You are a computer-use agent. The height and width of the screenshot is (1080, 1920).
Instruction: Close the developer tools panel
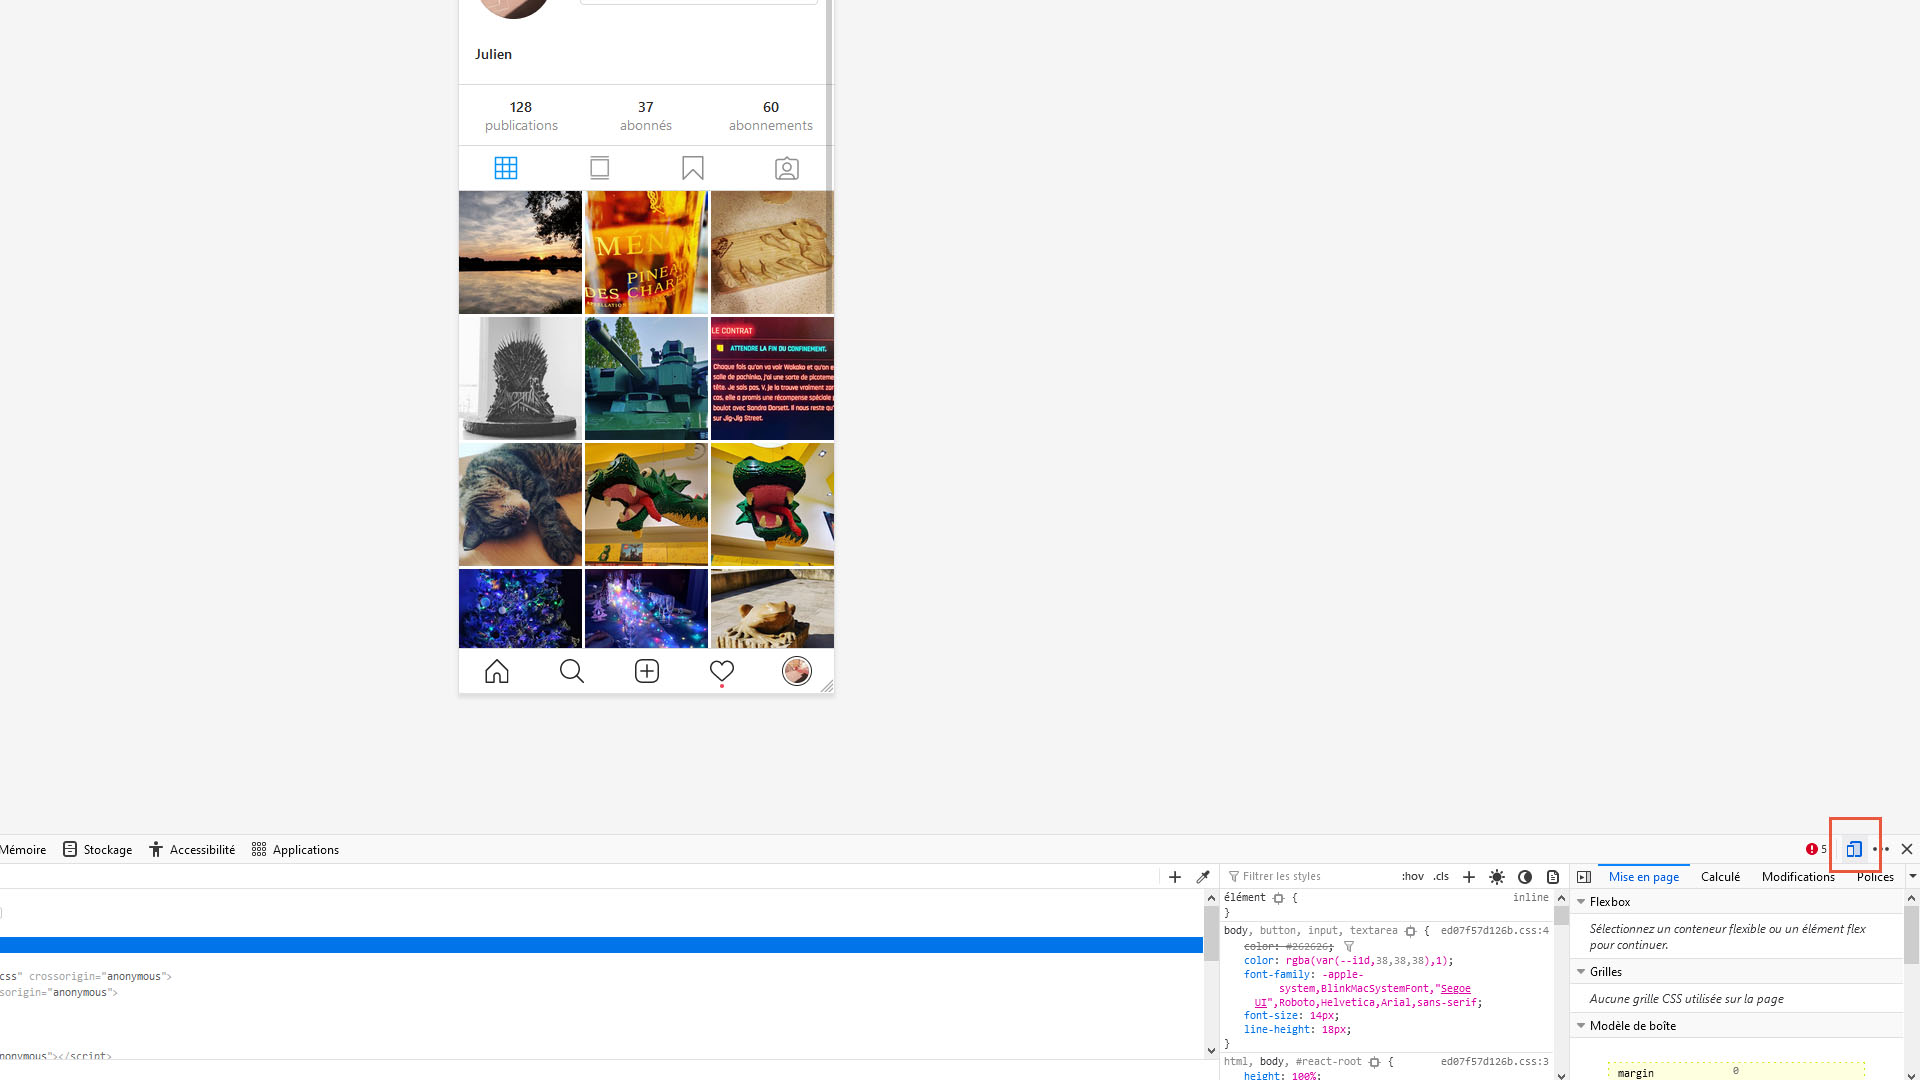point(1907,849)
